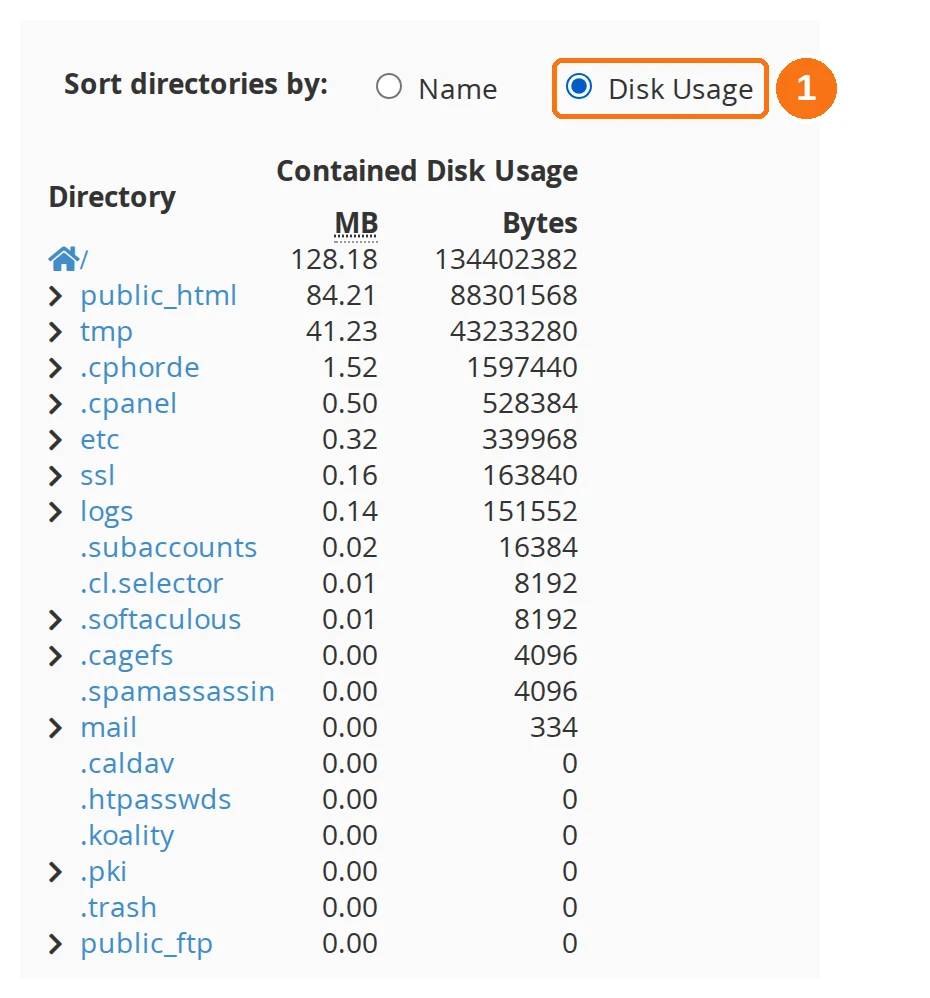Screen dimensions: 930x998
Task: Open the public_html directory link
Action: [x=159, y=296]
